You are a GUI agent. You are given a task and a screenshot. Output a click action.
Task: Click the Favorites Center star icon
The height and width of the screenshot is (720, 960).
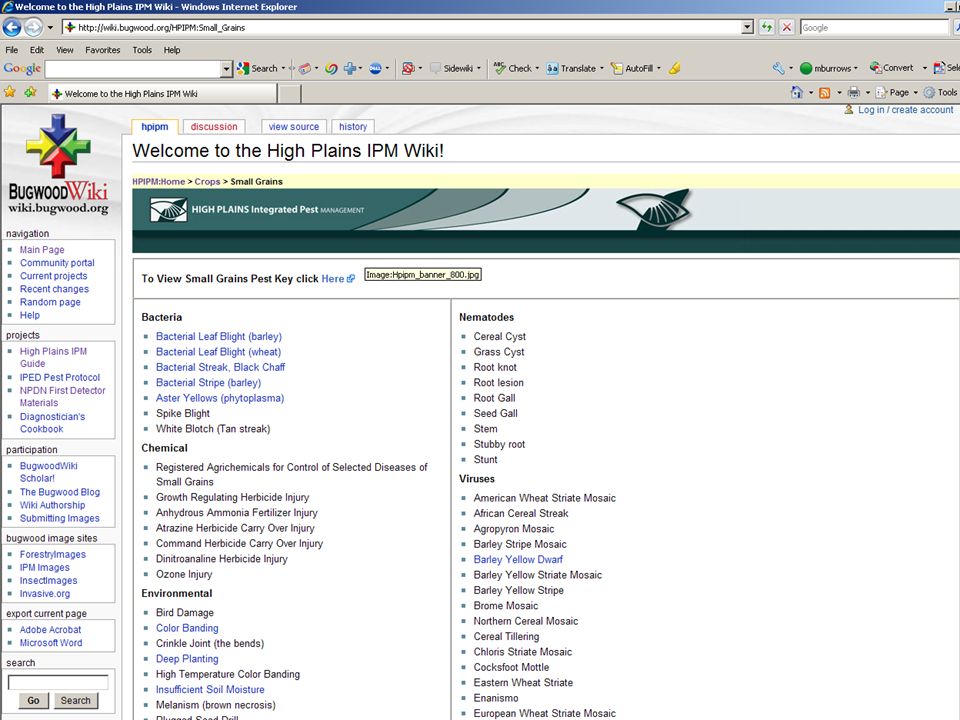pyautogui.click(x=10, y=92)
